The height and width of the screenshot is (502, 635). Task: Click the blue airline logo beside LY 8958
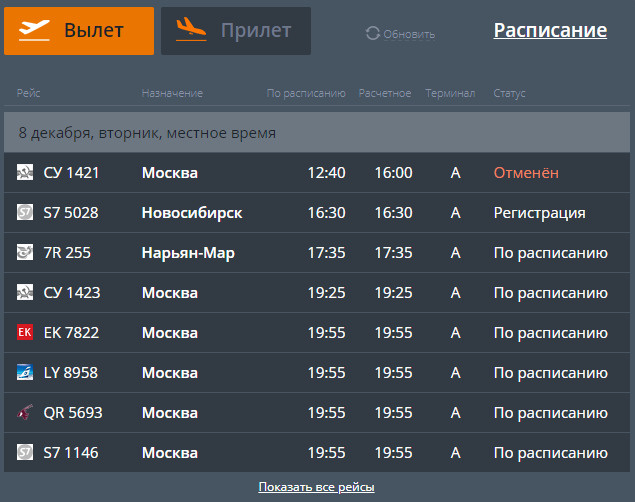tap(25, 372)
